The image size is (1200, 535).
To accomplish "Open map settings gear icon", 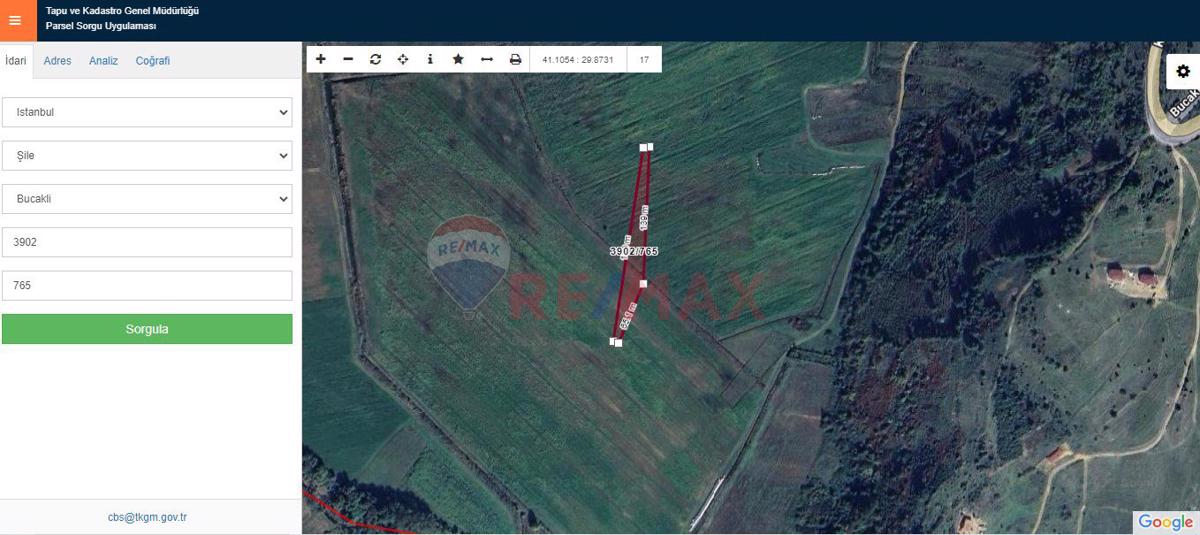I will 1183,71.
